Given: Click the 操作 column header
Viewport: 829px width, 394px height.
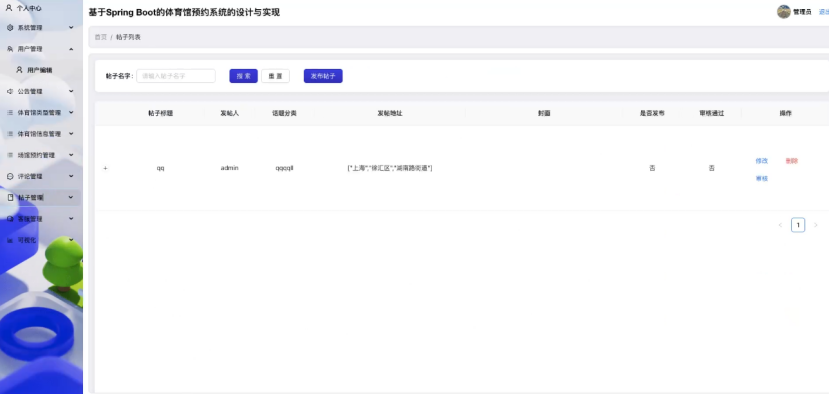Looking at the screenshot, I should coord(786,113).
